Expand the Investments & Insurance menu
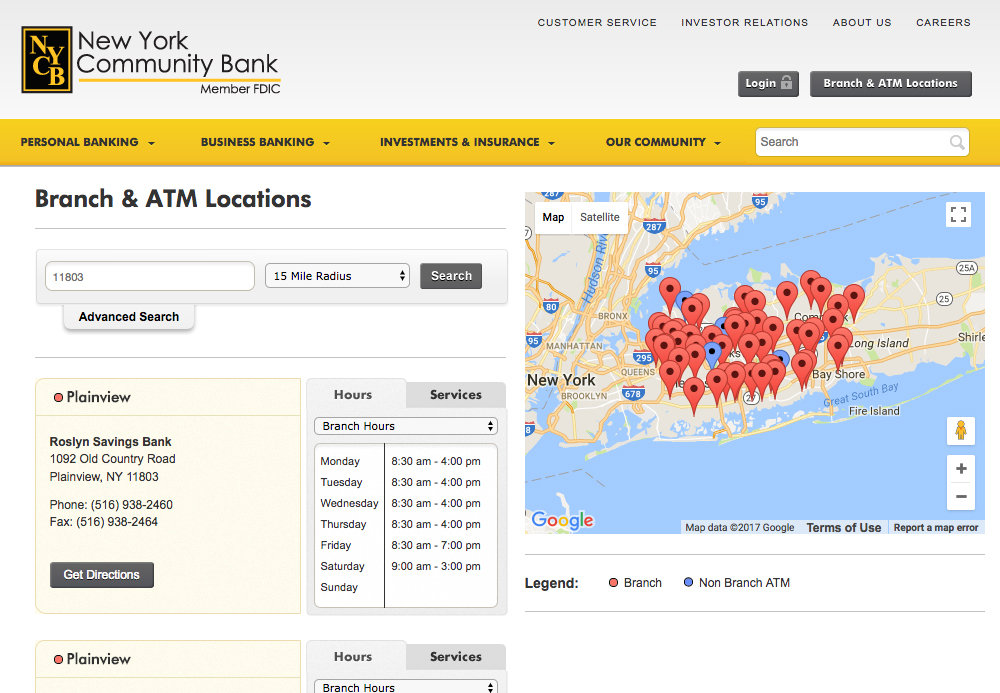 click(x=467, y=142)
